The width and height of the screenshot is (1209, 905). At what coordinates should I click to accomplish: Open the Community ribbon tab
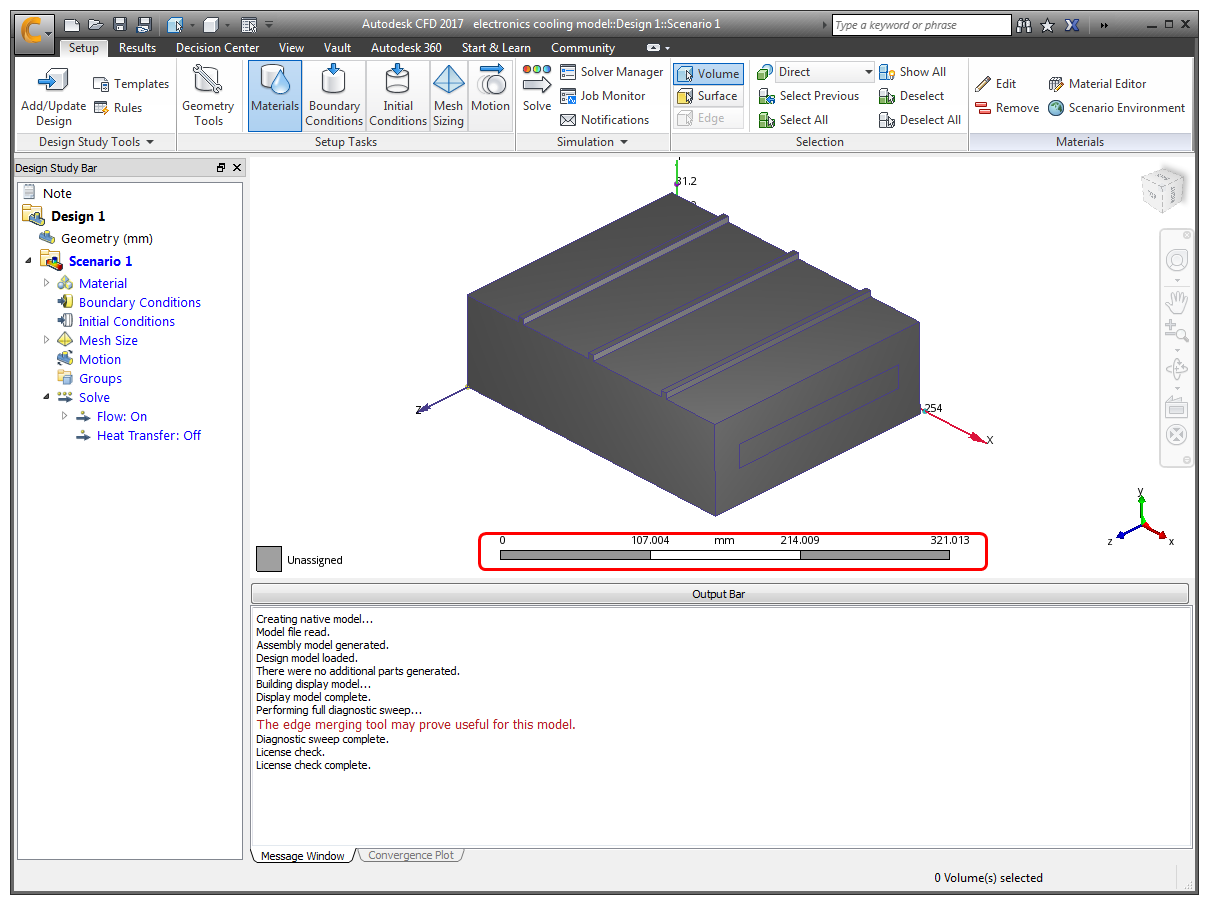(583, 48)
